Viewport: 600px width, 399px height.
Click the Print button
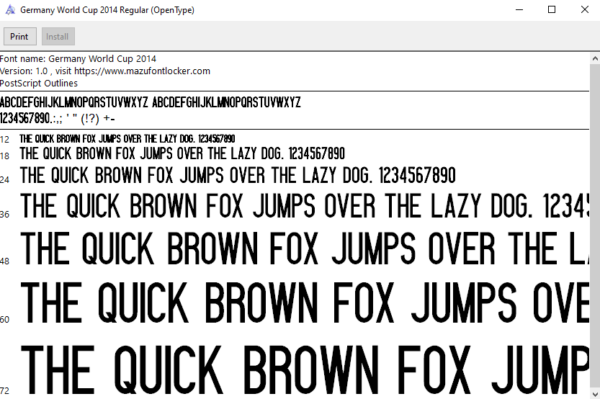pos(20,36)
